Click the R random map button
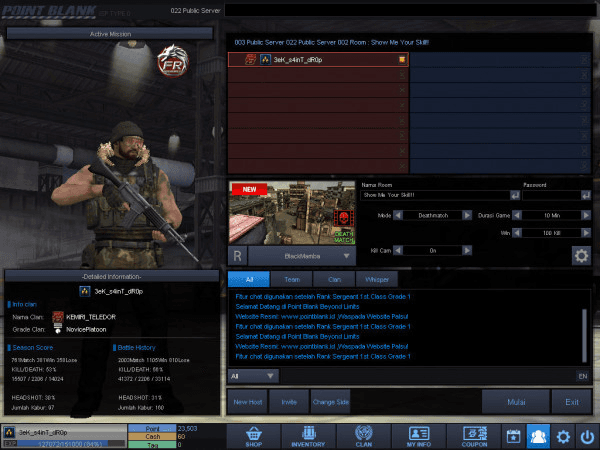The width and height of the screenshot is (600, 450). pyautogui.click(x=239, y=256)
